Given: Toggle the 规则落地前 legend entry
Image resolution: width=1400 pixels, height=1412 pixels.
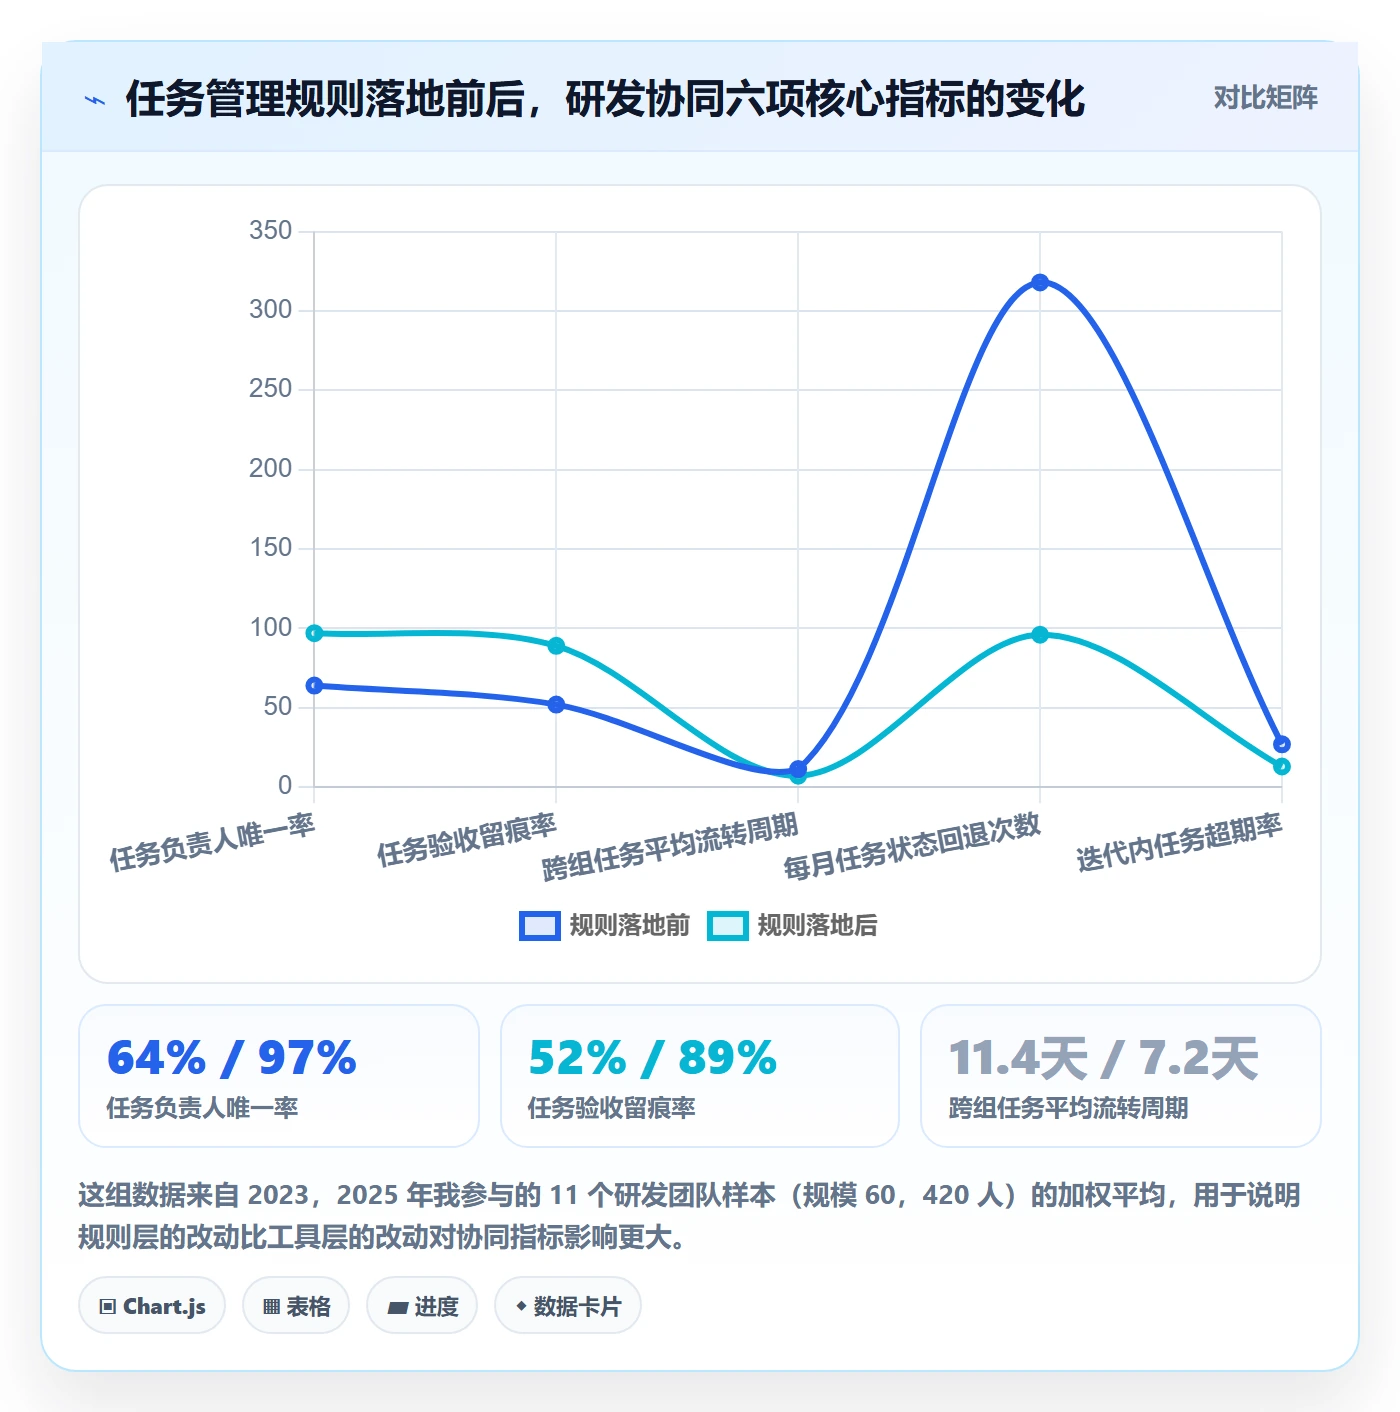Looking at the screenshot, I should [605, 926].
